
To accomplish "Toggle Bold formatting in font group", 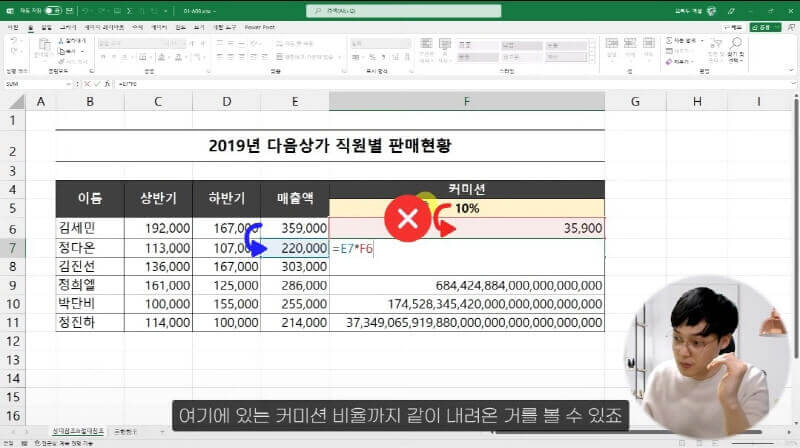I will pyautogui.click(x=104, y=57).
